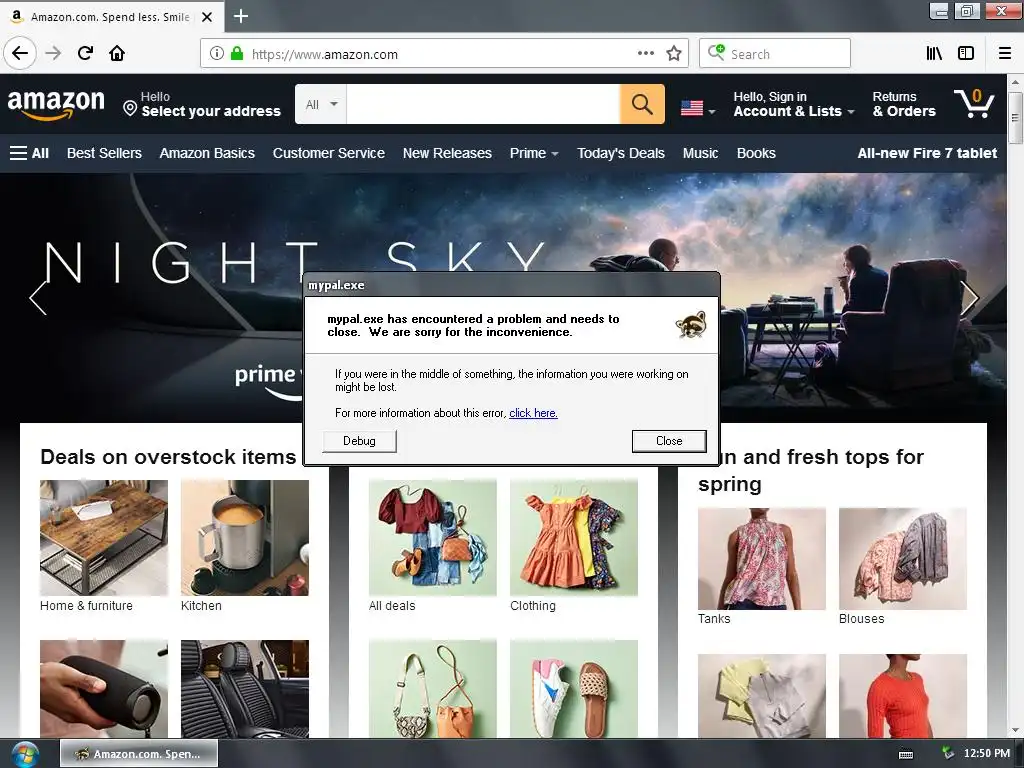Open New Releases nav item

click(x=447, y=153)
